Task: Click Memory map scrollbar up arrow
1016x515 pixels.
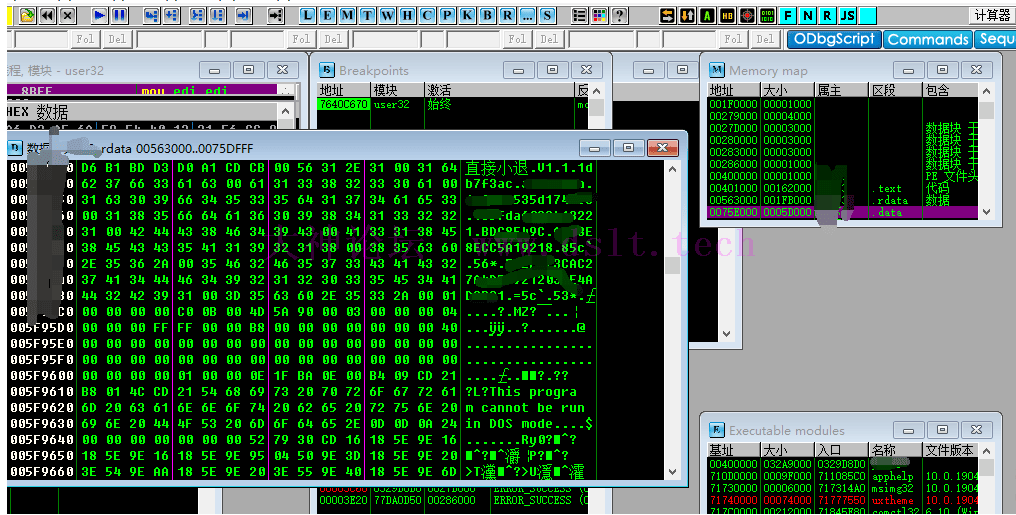Action: tap(986, 90)
